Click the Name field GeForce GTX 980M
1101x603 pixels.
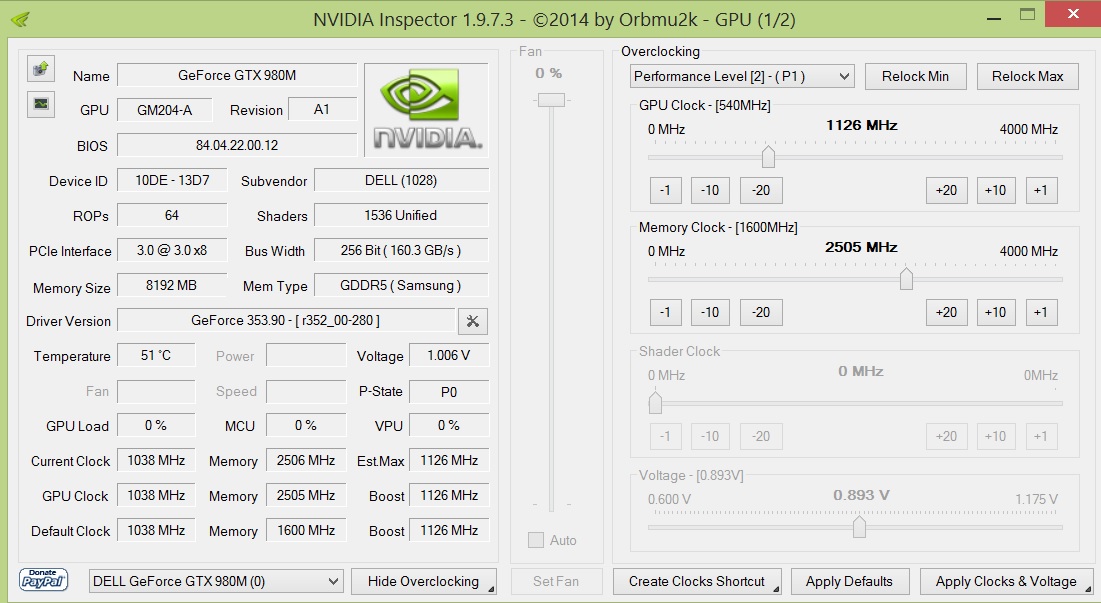coord(237,75)
